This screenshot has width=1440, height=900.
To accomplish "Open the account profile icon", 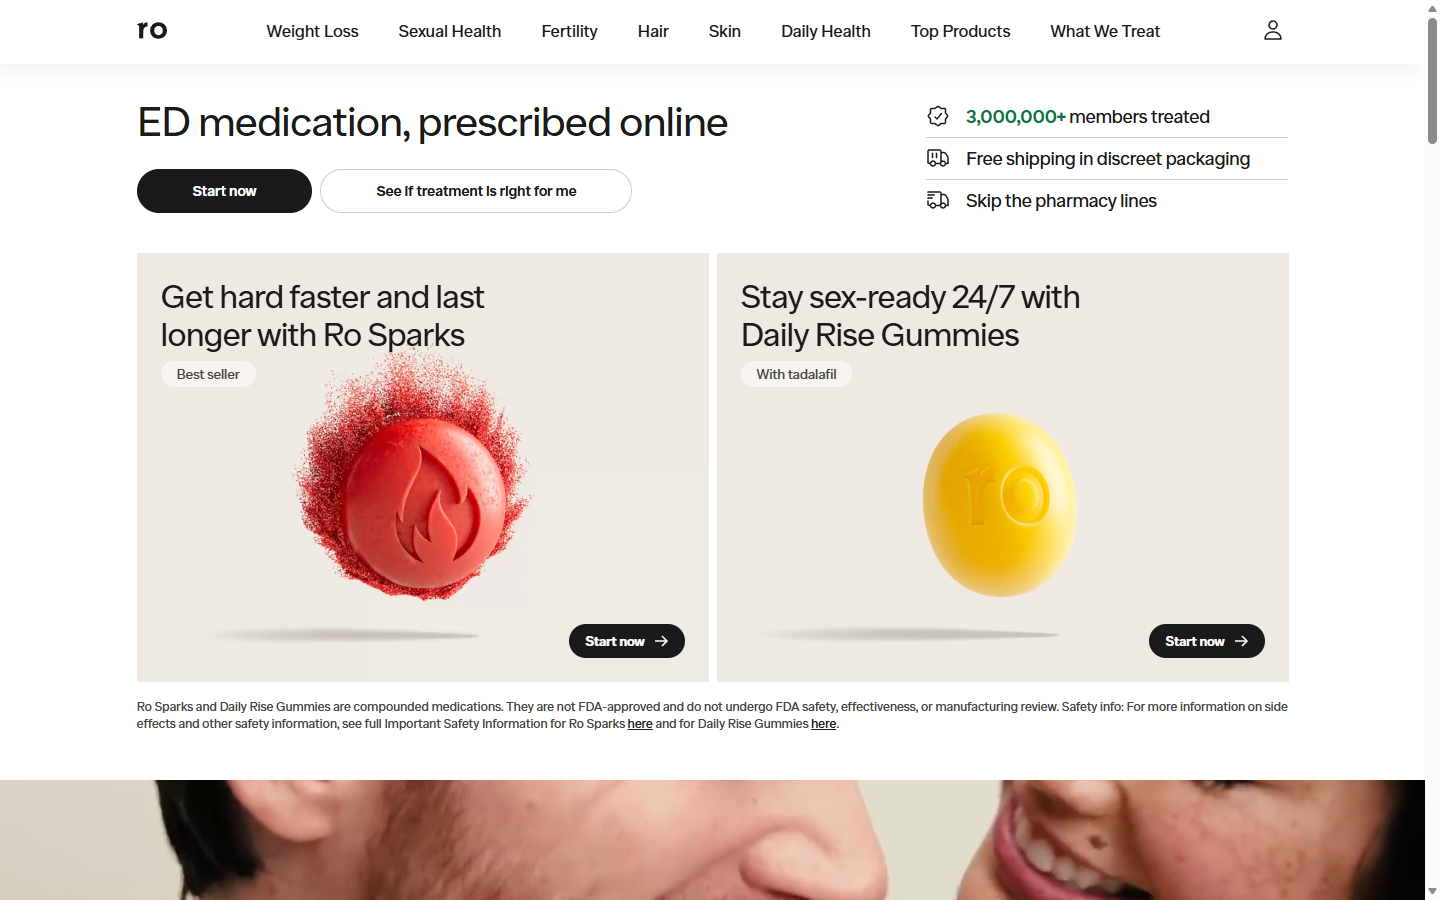I will 1272,31.
